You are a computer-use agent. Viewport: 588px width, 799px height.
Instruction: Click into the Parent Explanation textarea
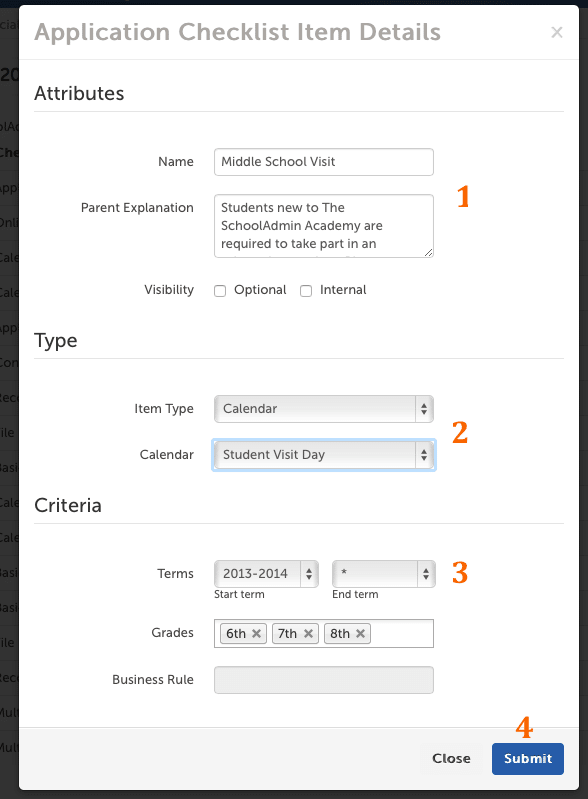point(324,226)
